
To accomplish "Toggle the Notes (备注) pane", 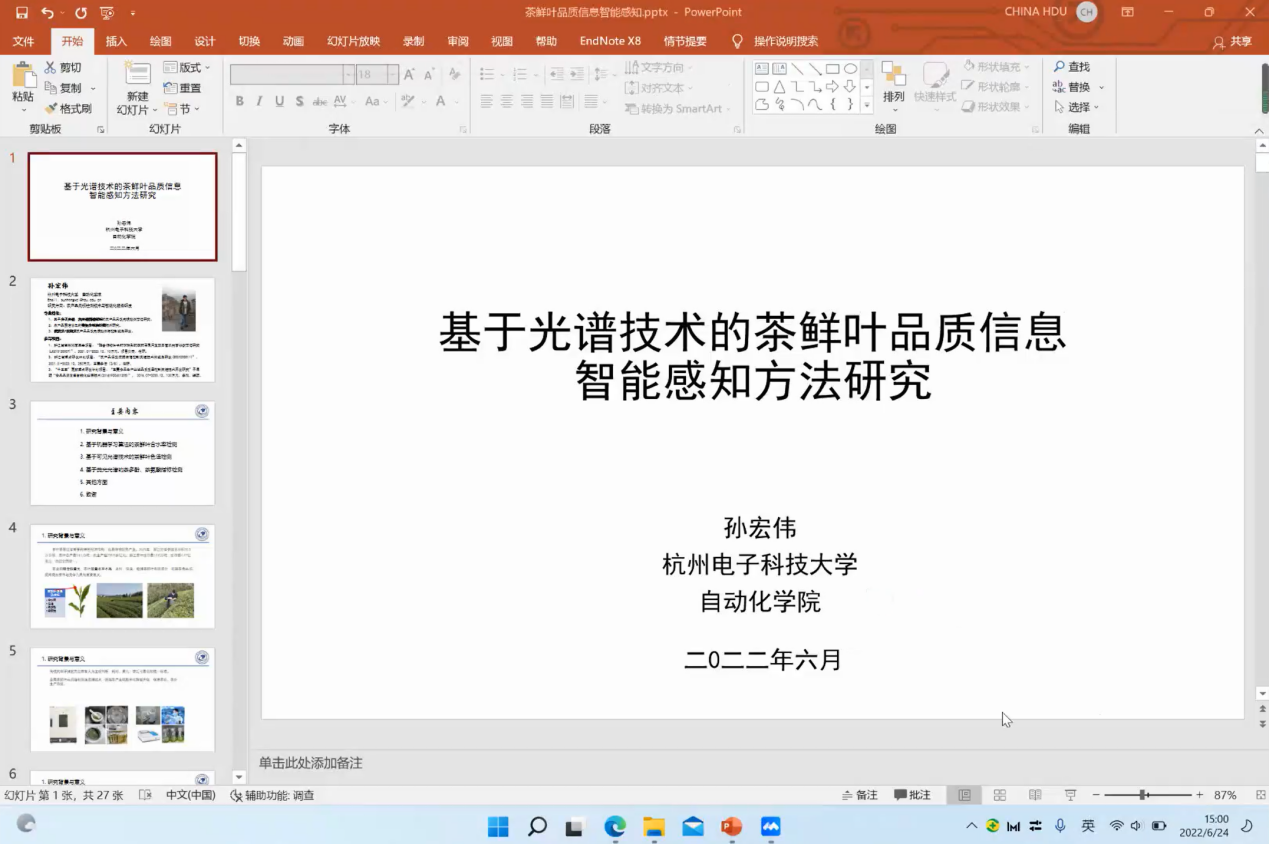I will pyautogui.click(x=859, y=795).
